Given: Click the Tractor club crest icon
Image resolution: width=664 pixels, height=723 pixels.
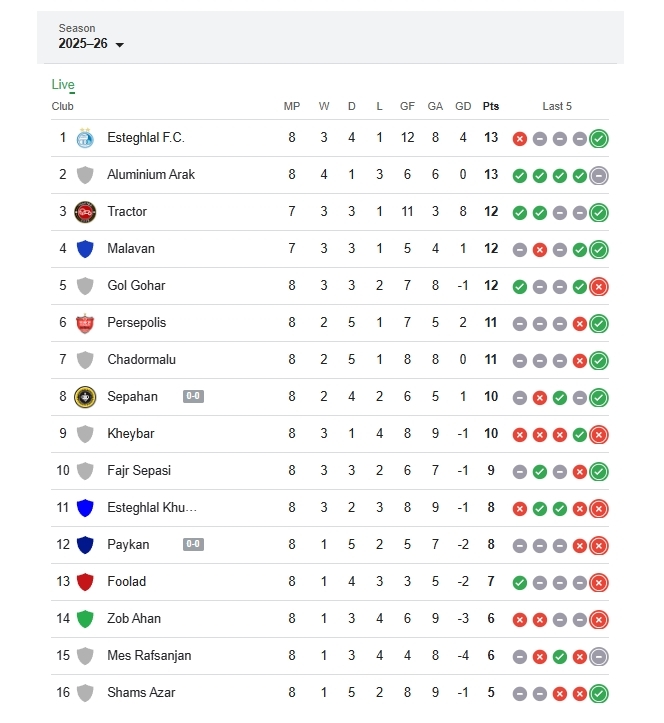Looking at the screenshot, I should pos(85,212).
